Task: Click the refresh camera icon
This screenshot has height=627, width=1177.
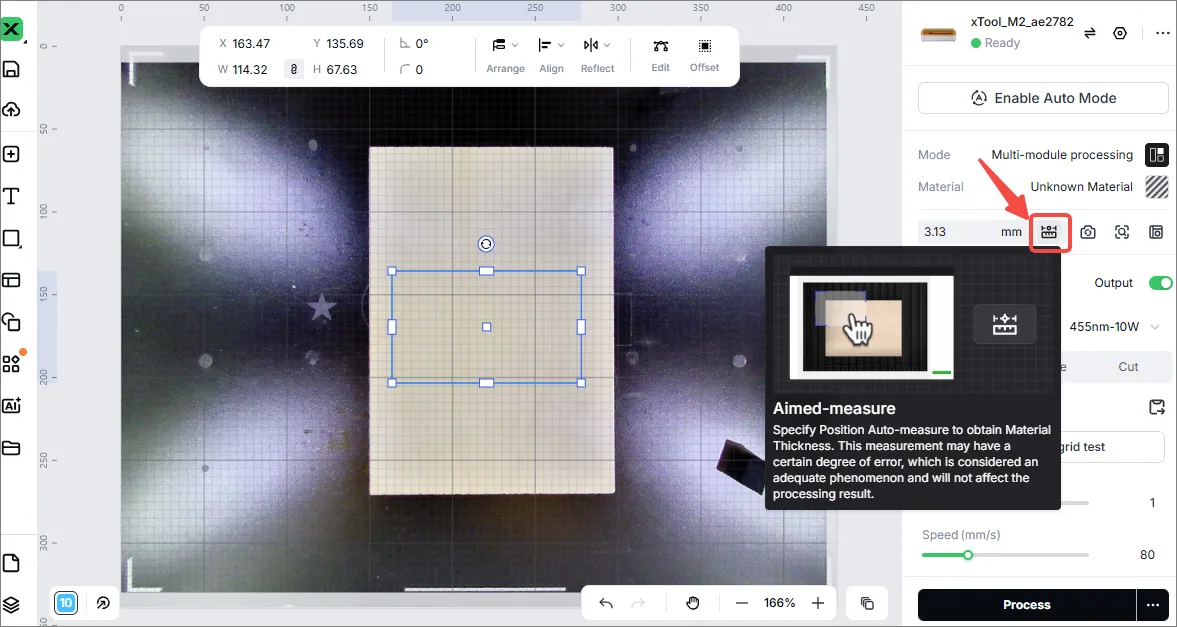Action: (x=1088, y=232)
